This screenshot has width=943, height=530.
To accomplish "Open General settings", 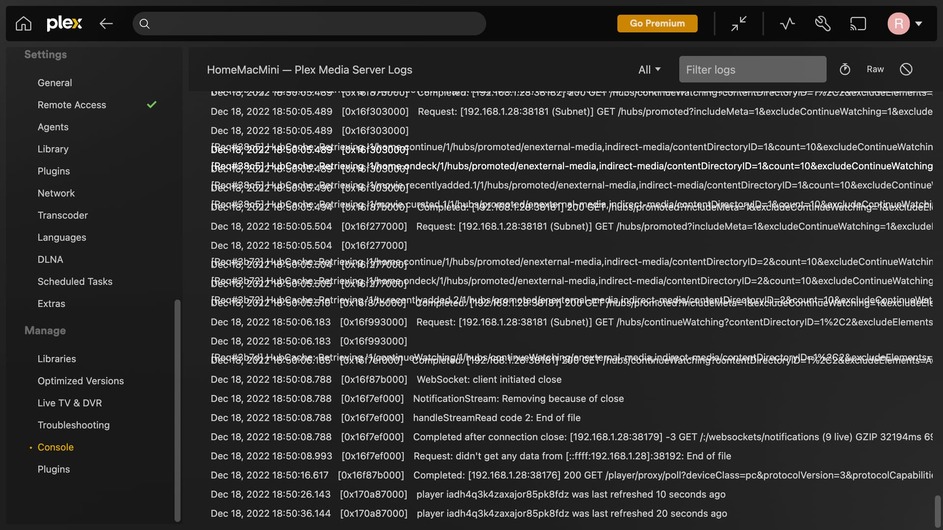I will tap(55, 83).
